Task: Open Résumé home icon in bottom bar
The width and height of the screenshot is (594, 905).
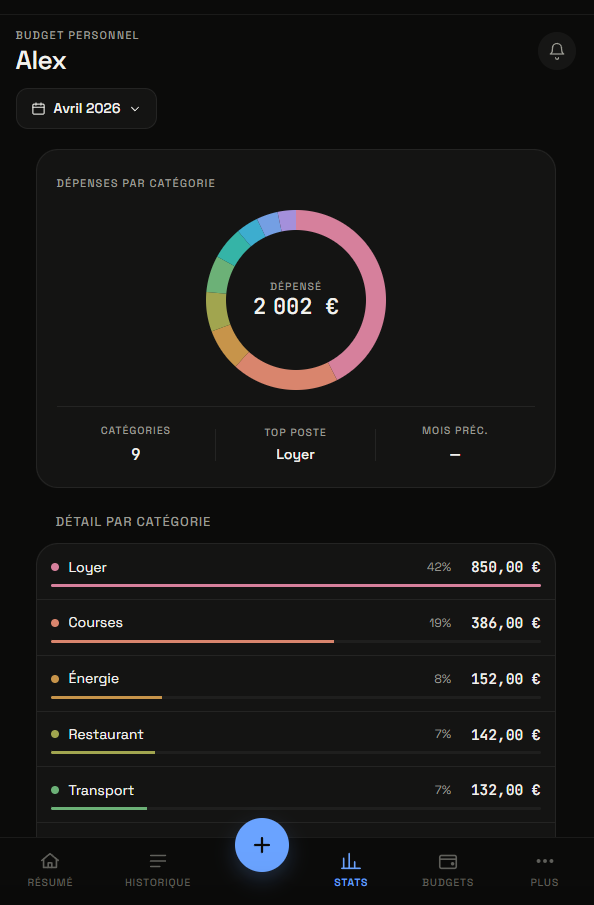Action: coord(50,861)
